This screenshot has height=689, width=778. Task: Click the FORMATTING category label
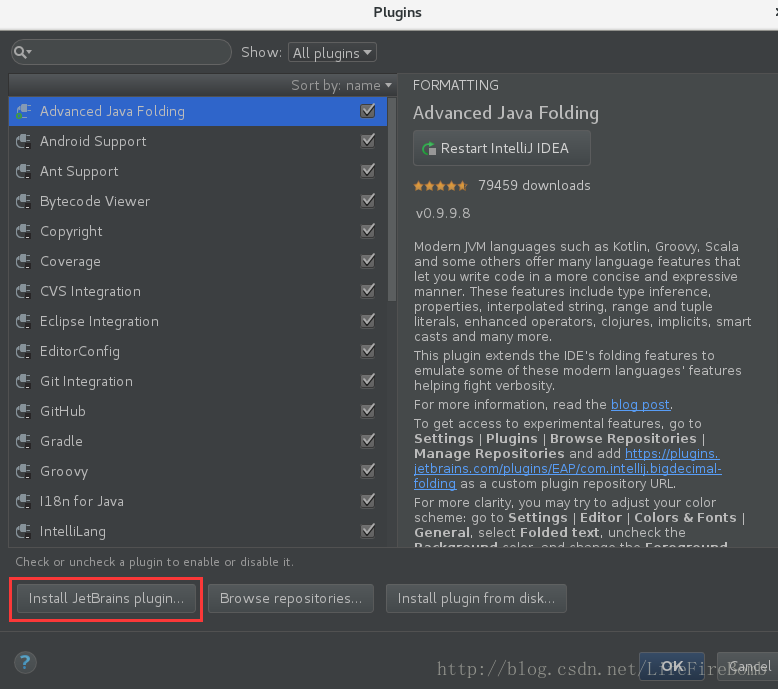455,85
